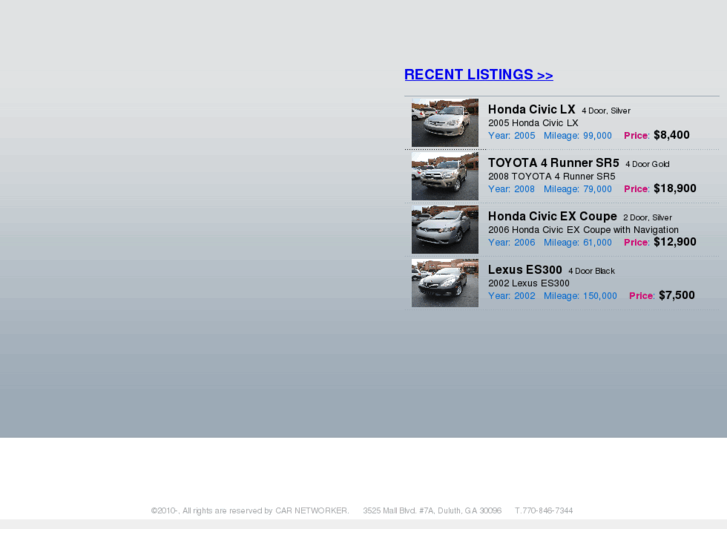The width and height of the screenshot is (727, 545).
Task: Open the Lexus ES300 thumbnail photo
Action: (x=445, y=283)
